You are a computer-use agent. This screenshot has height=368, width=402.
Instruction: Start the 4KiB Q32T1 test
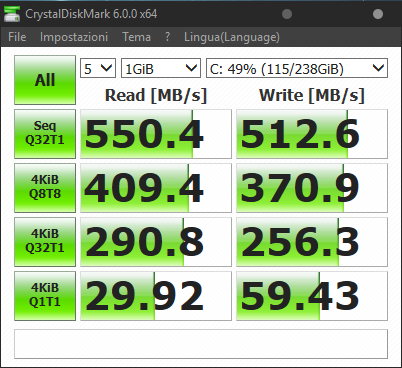pyautogui.click(x=45, y=242)
